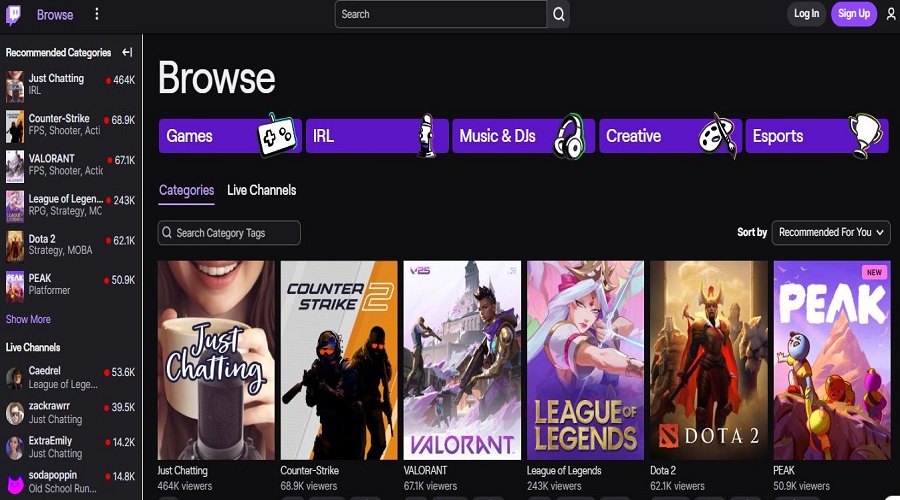Click the Games controller icon
The height and width of the screenshot is (500, 900).
click(x=277, y=135)
